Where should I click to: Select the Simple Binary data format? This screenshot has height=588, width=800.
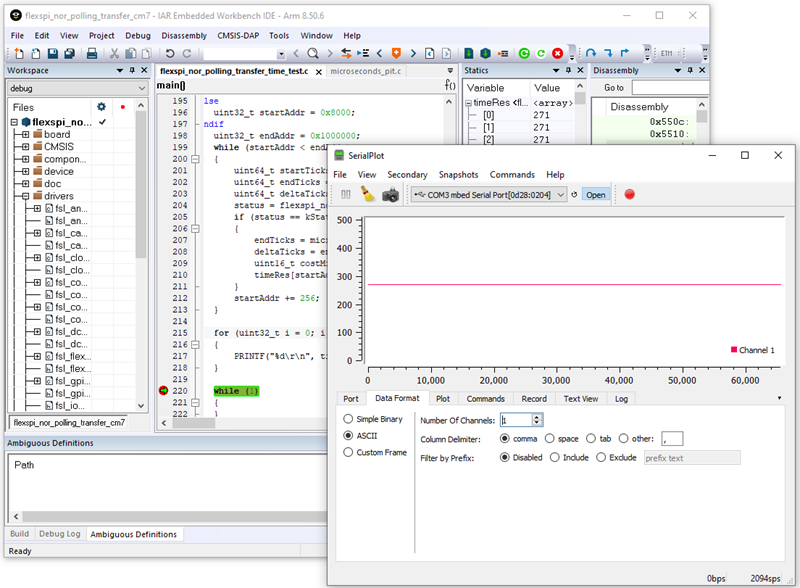[348, 419]
